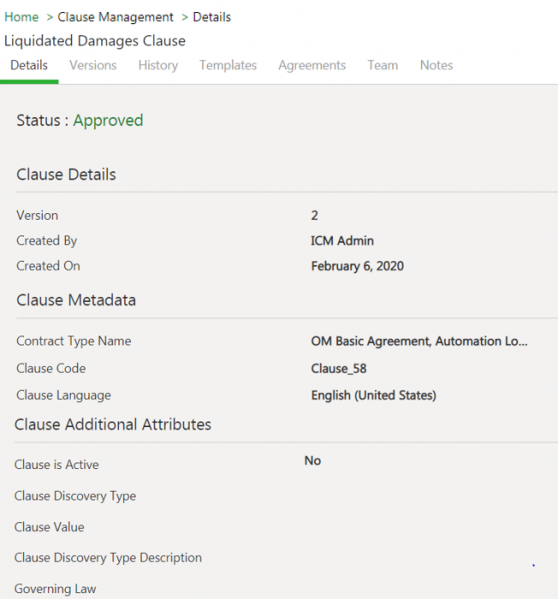The image size is (558, 599).
Task: Click the Liquidated Damages Clause title
Action: point(95,41)
